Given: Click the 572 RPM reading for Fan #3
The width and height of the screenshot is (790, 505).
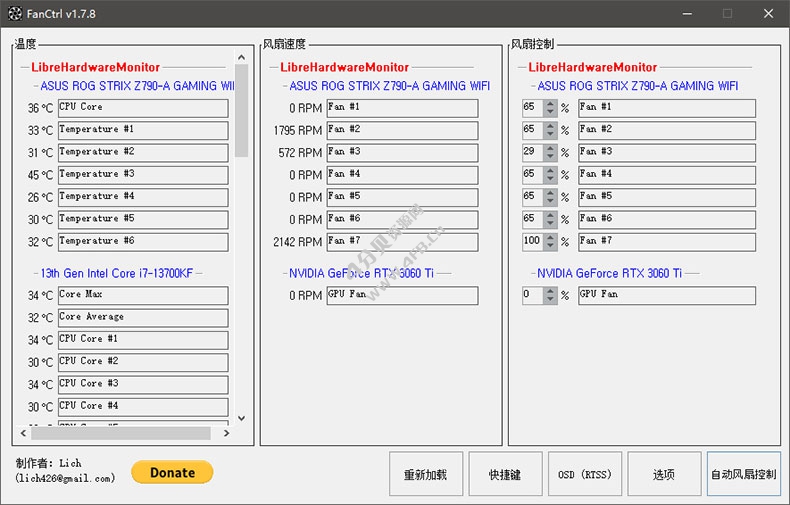Looking at the screenshot, I should click(300, 153).
